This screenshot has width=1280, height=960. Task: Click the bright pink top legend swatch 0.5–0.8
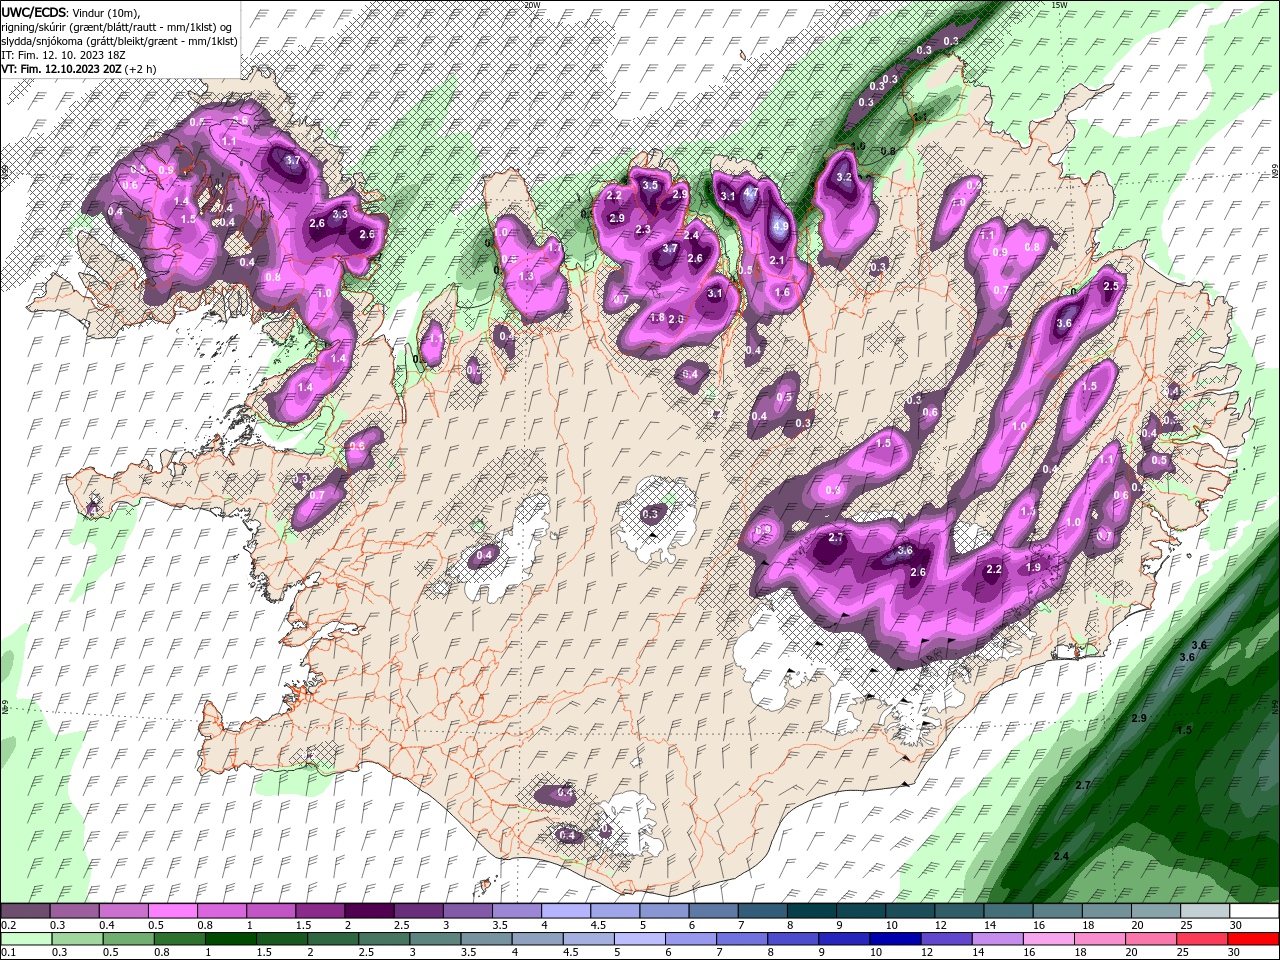pyautogui.click(x=172, y=911)
